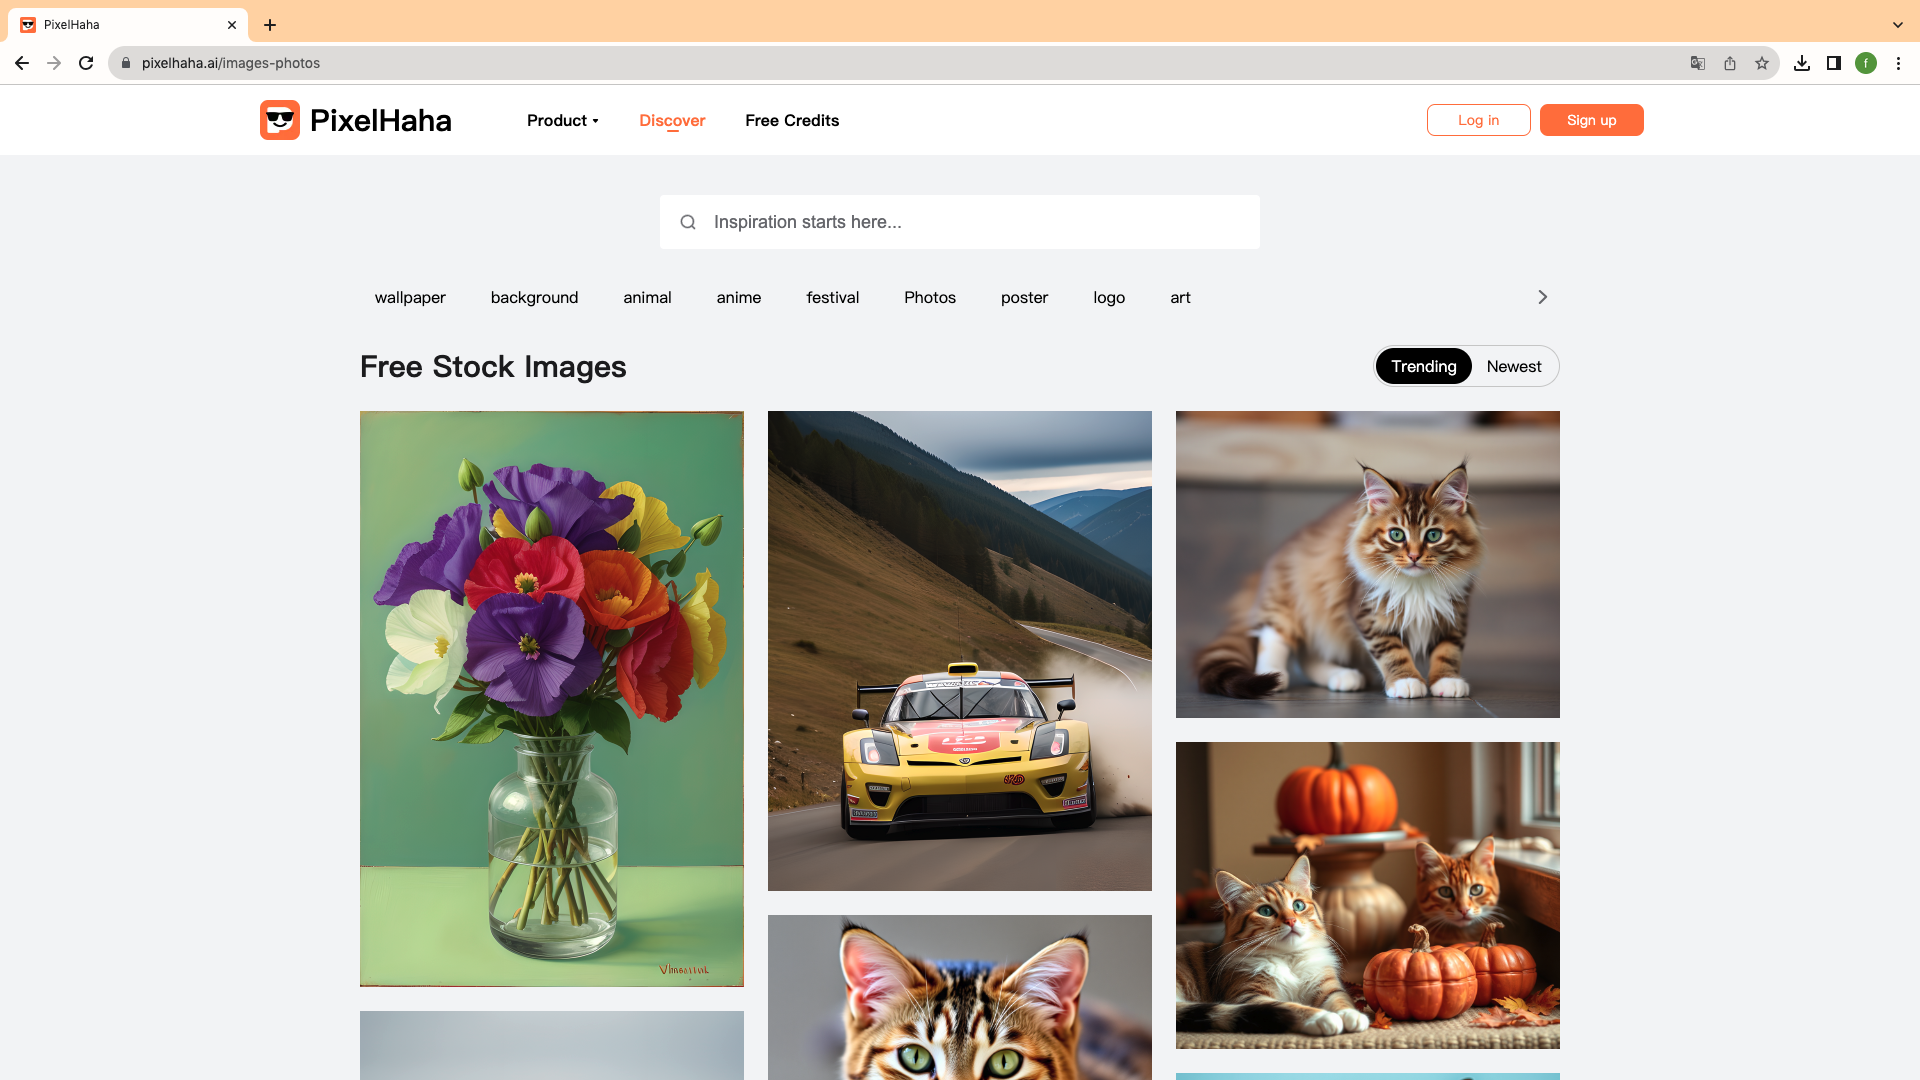Click the Sign up button

[1592, 120]
